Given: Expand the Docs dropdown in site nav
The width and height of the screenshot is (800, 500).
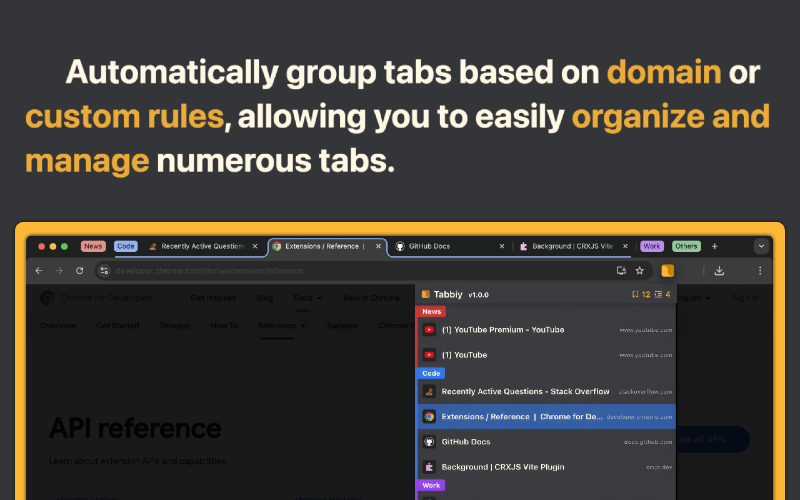Looking at the screenshot, I should click(x=308, y=297).
